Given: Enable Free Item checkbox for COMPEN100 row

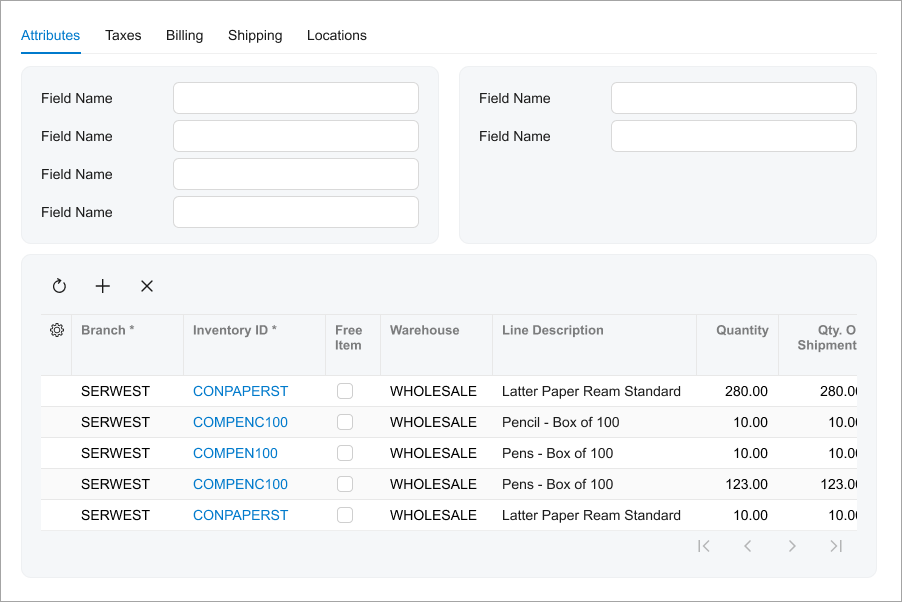Looking at the screenshot, I should pyautogui.click(x=345, y=453).
